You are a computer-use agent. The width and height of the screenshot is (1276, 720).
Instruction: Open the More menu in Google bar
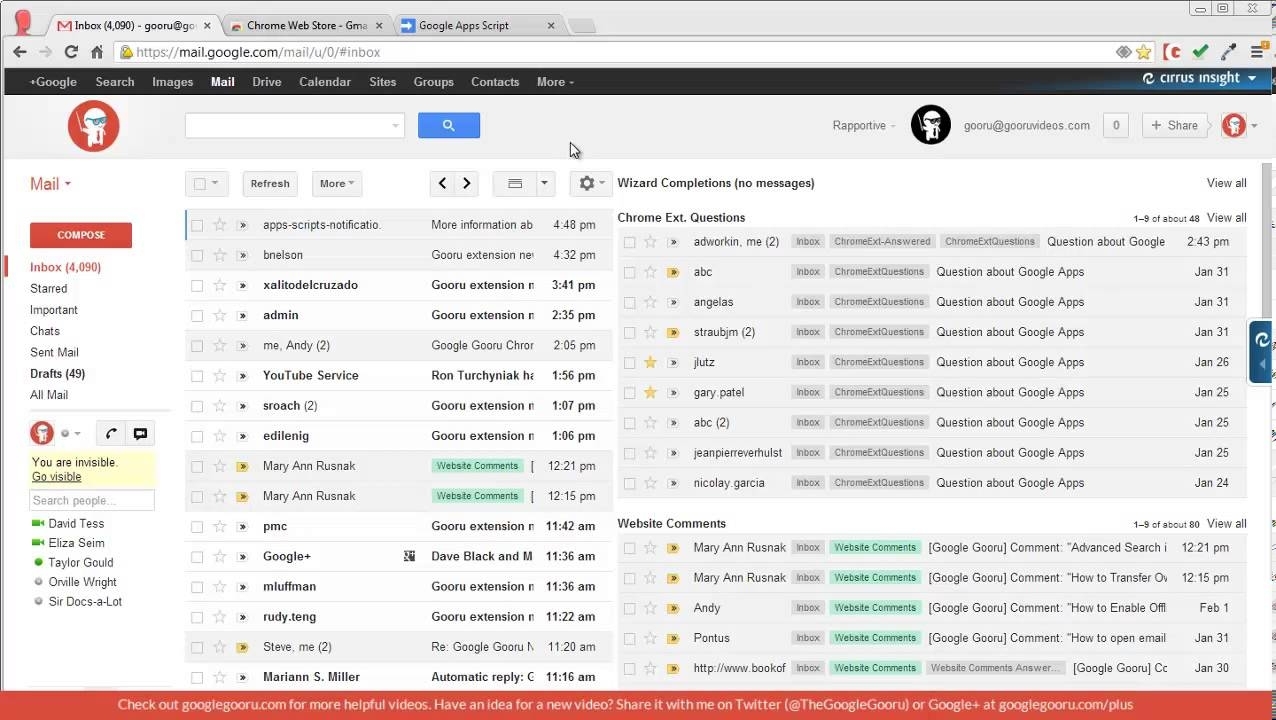coord(555,82)
